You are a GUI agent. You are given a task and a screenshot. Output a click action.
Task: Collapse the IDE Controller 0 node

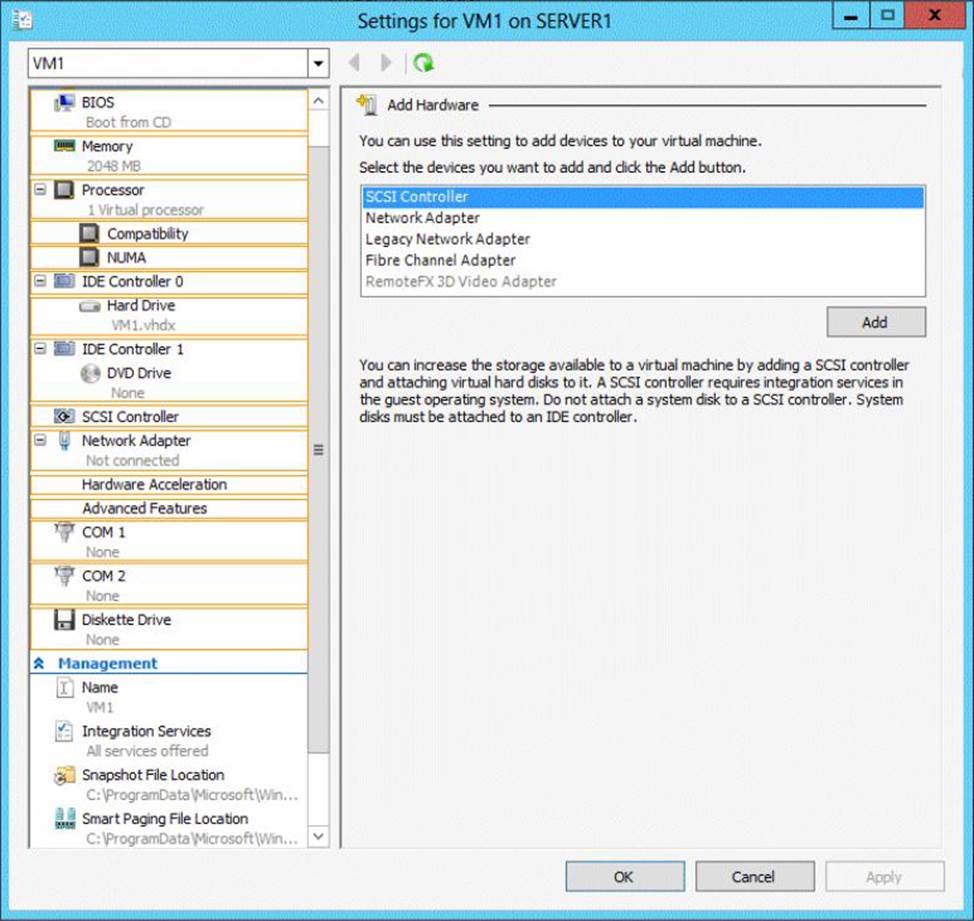click(41, 281)
